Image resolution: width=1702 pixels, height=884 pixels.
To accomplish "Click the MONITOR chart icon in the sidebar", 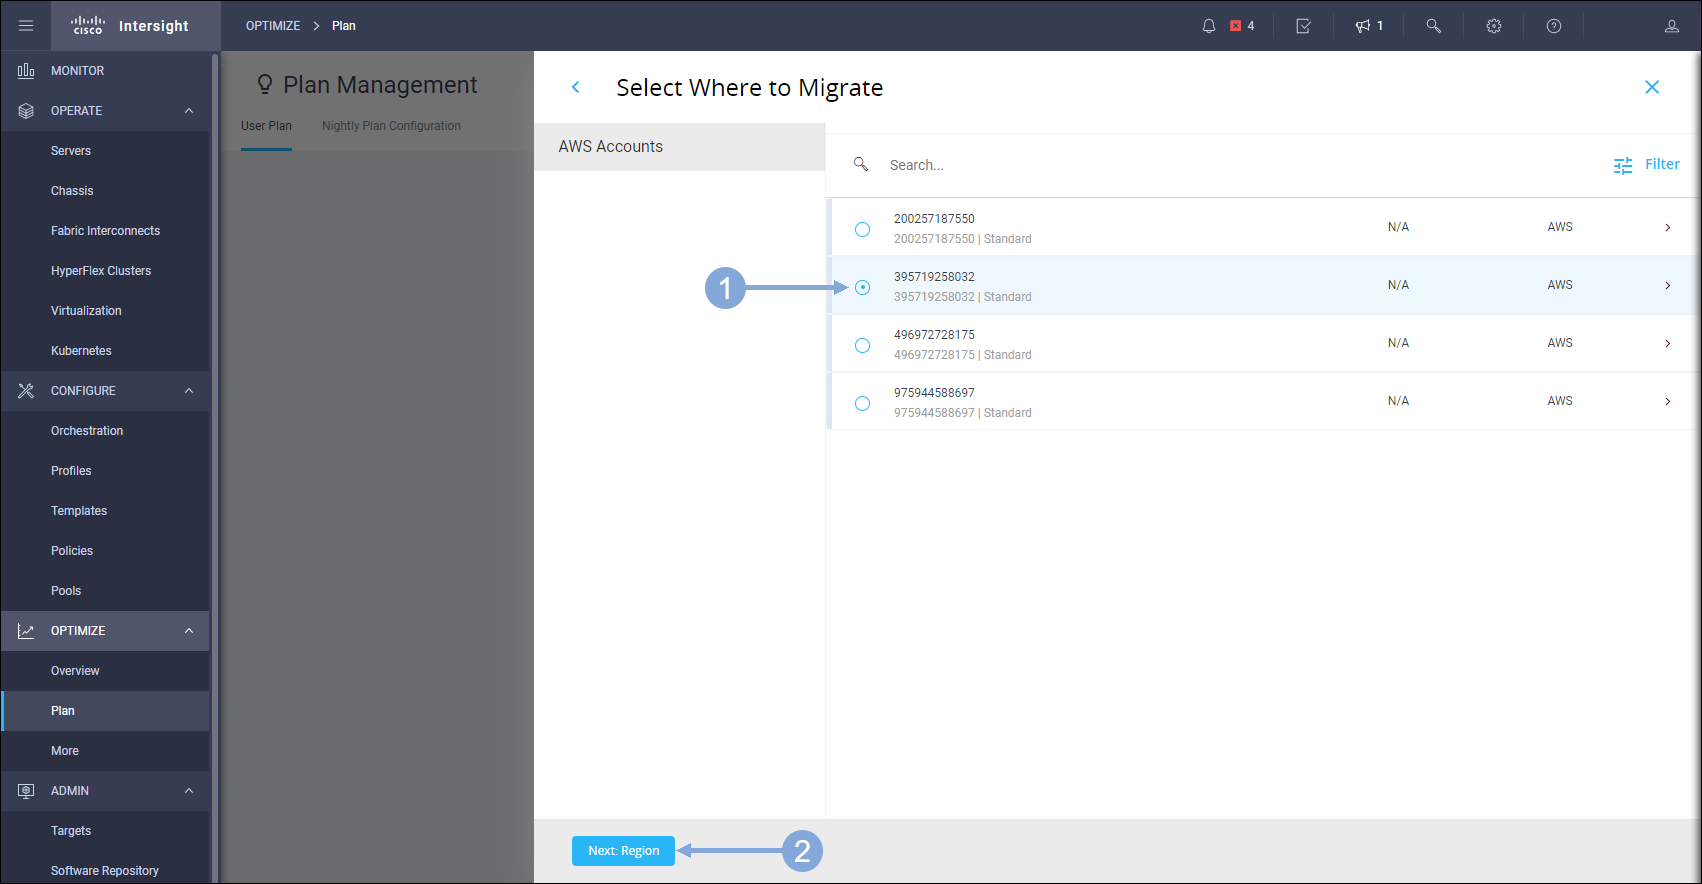I will click(26, 71).
